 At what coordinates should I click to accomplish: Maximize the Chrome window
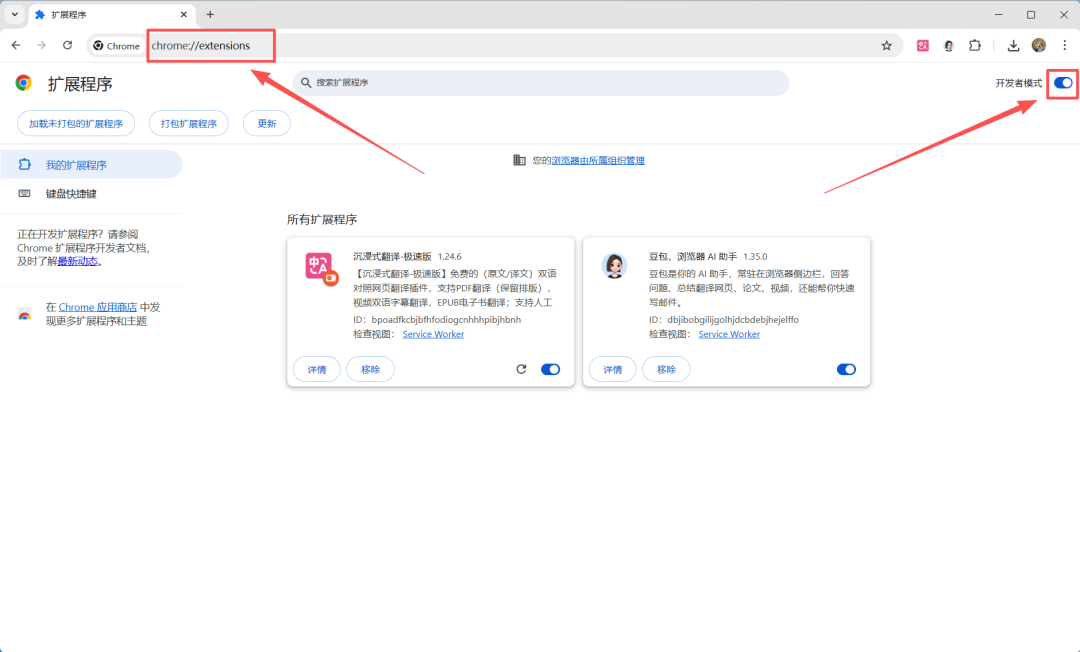[1031, 14]
